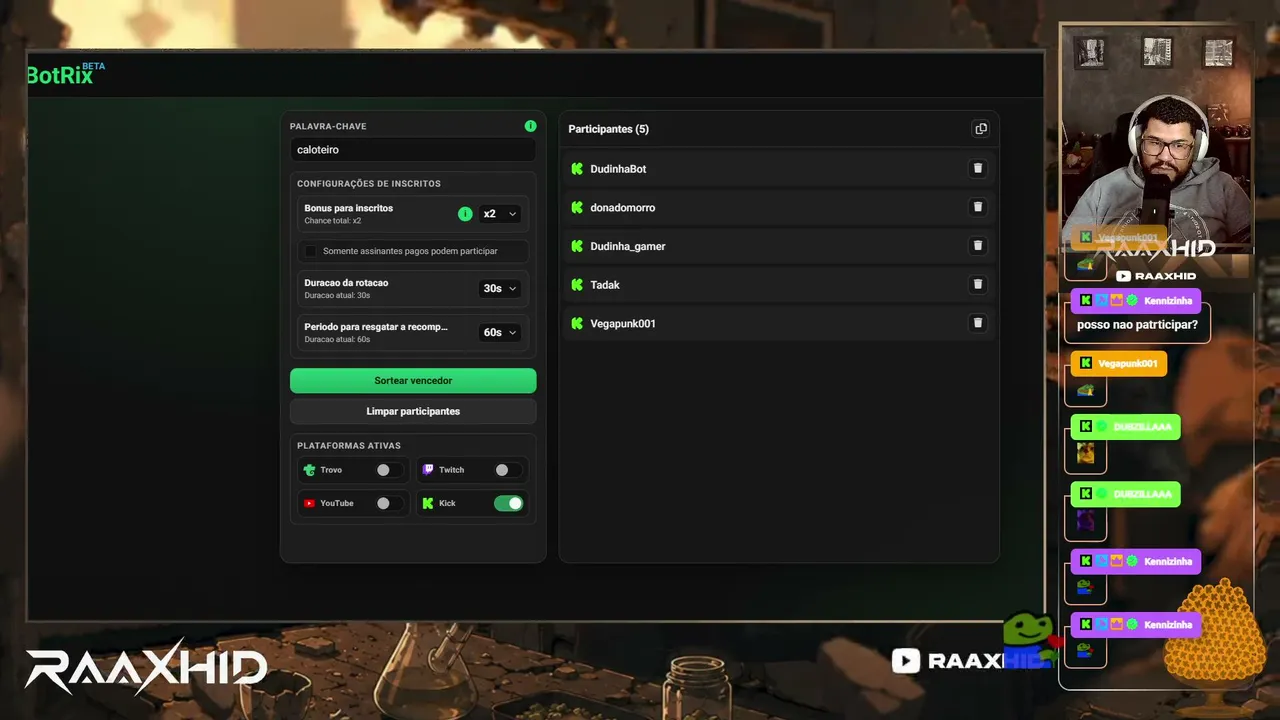This screenshot has height=720, width=1280.
Task: Delete Vegapunk001 using its trash icon
Action: (978, 323)
